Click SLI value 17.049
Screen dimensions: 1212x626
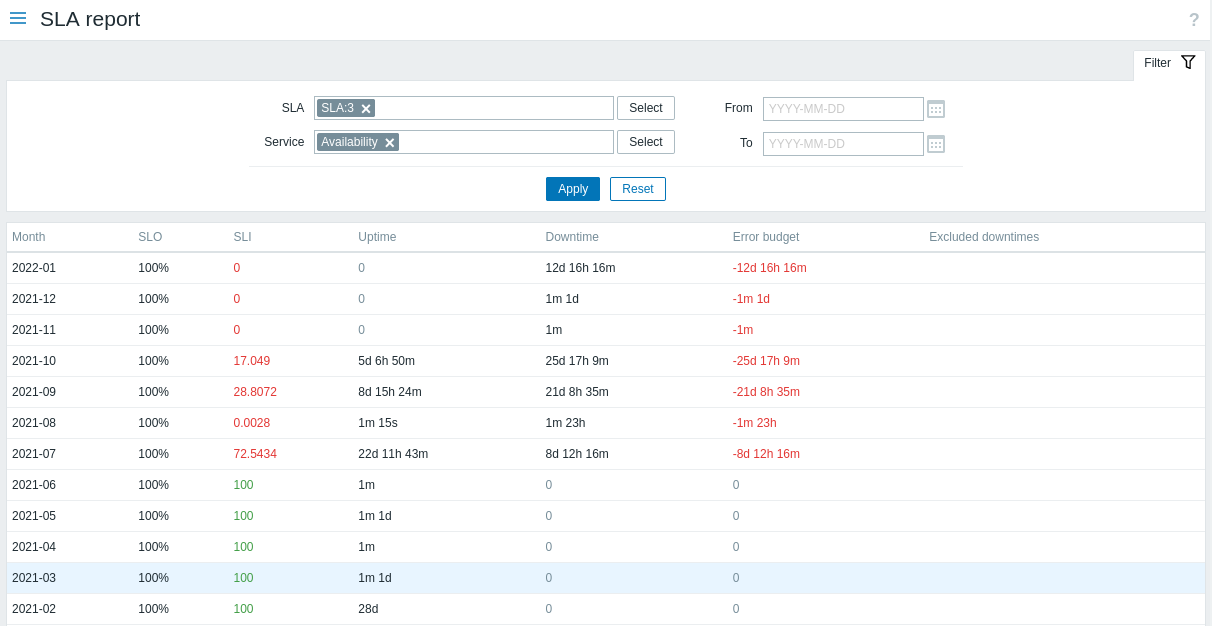(252, 361)
